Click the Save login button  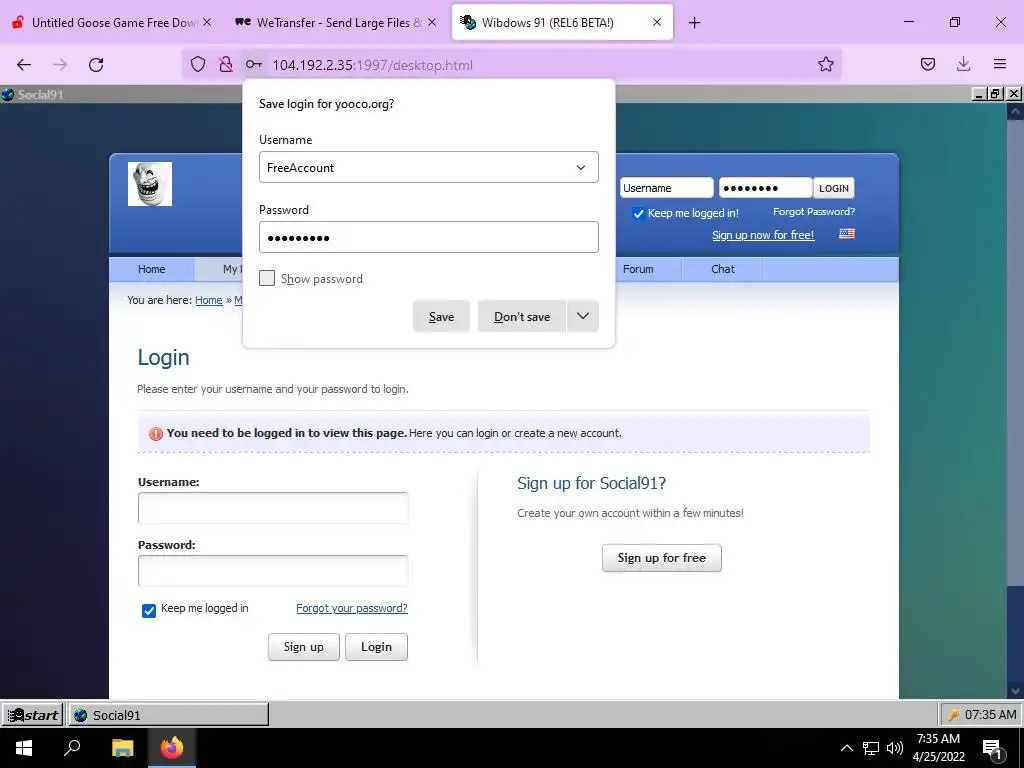(x=441, y=316)
